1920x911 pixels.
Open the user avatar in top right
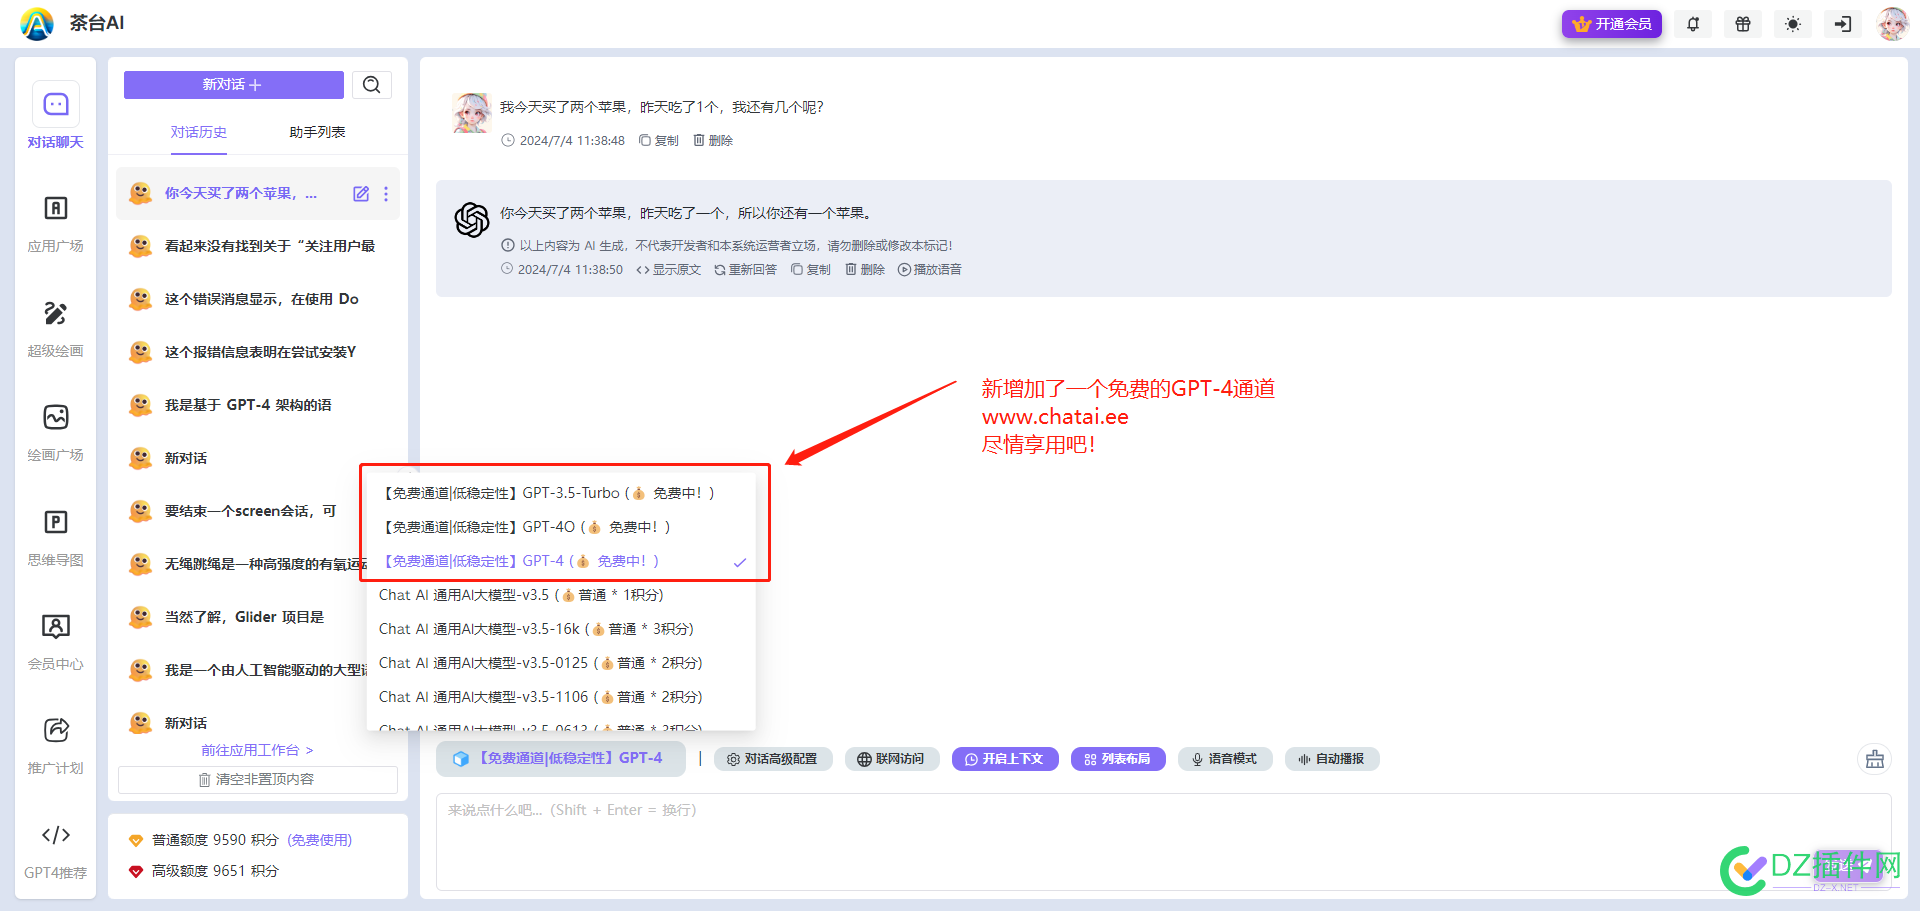pyautogui.click(x=1892, y=24)
